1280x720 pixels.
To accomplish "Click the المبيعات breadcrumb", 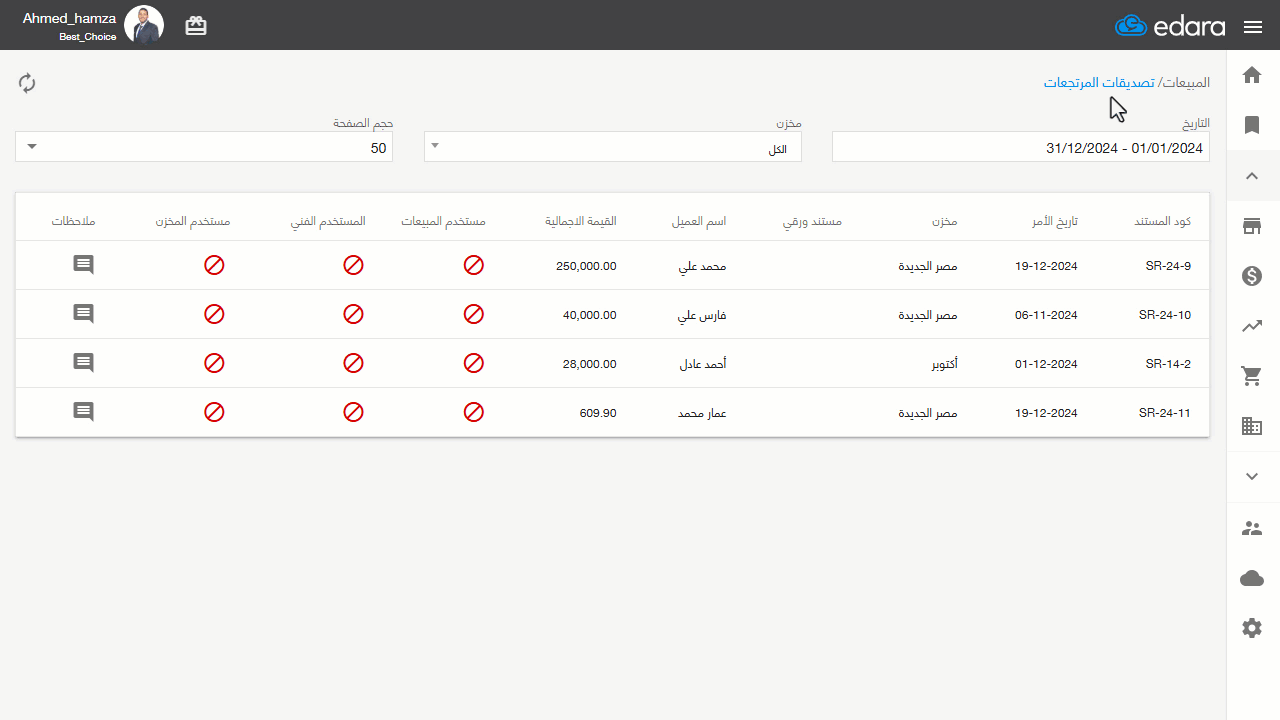I will click(1187, 82).
